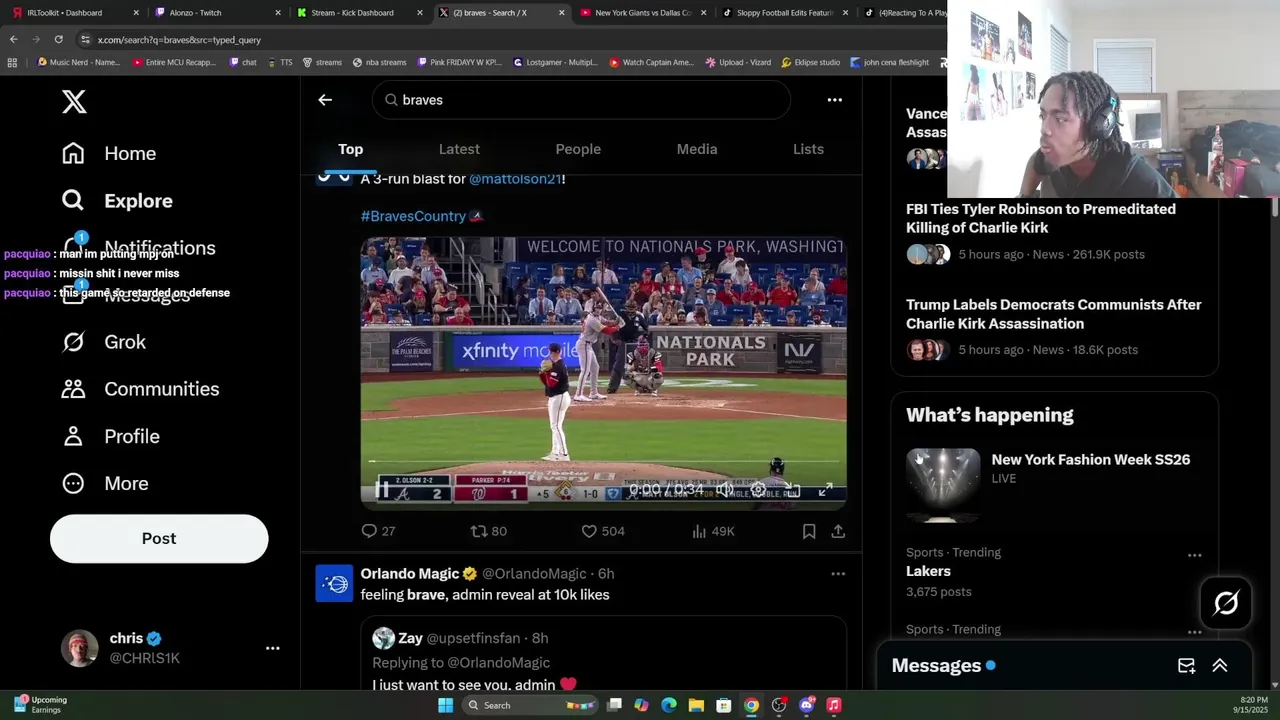Image resolution: width=1280 pixels, height=720 pixels.
Task: Open the #BravesCountry hashtag
Action: tap(413, 216)
